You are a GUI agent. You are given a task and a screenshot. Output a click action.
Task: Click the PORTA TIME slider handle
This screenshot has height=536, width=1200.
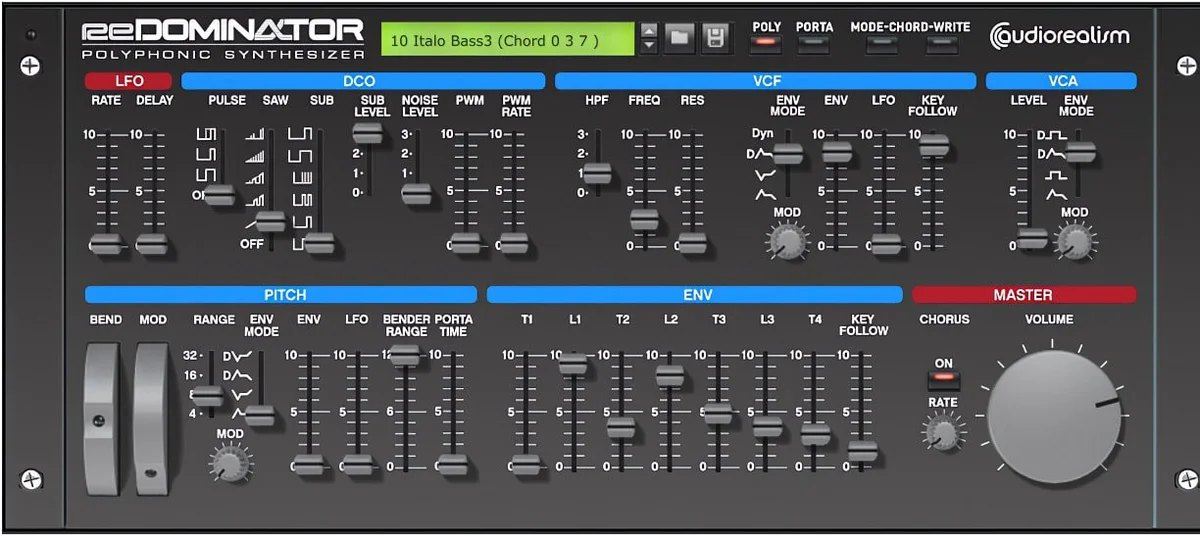452,465
